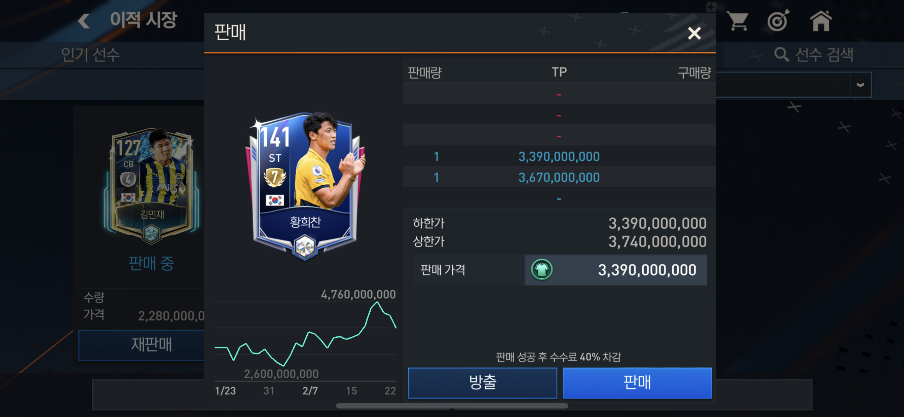904x417 pixels.
Task: Open the shopping cart store icon
Action: coord(737,21)
